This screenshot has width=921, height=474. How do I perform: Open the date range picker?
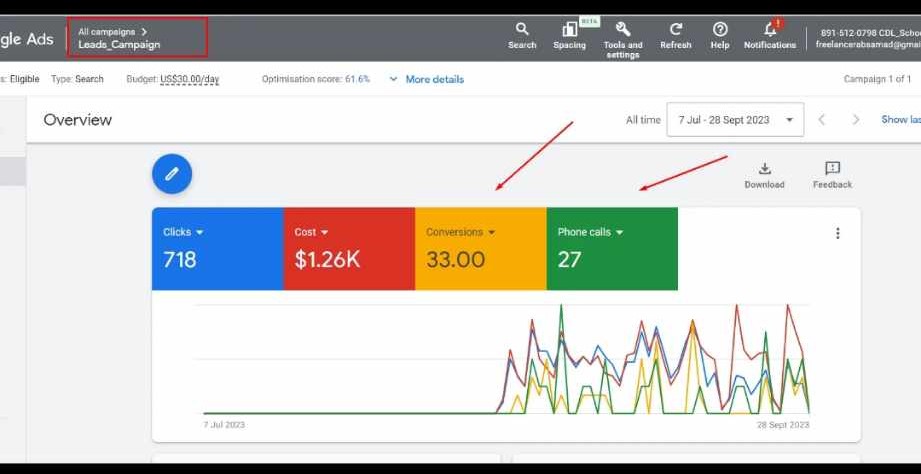735,120
